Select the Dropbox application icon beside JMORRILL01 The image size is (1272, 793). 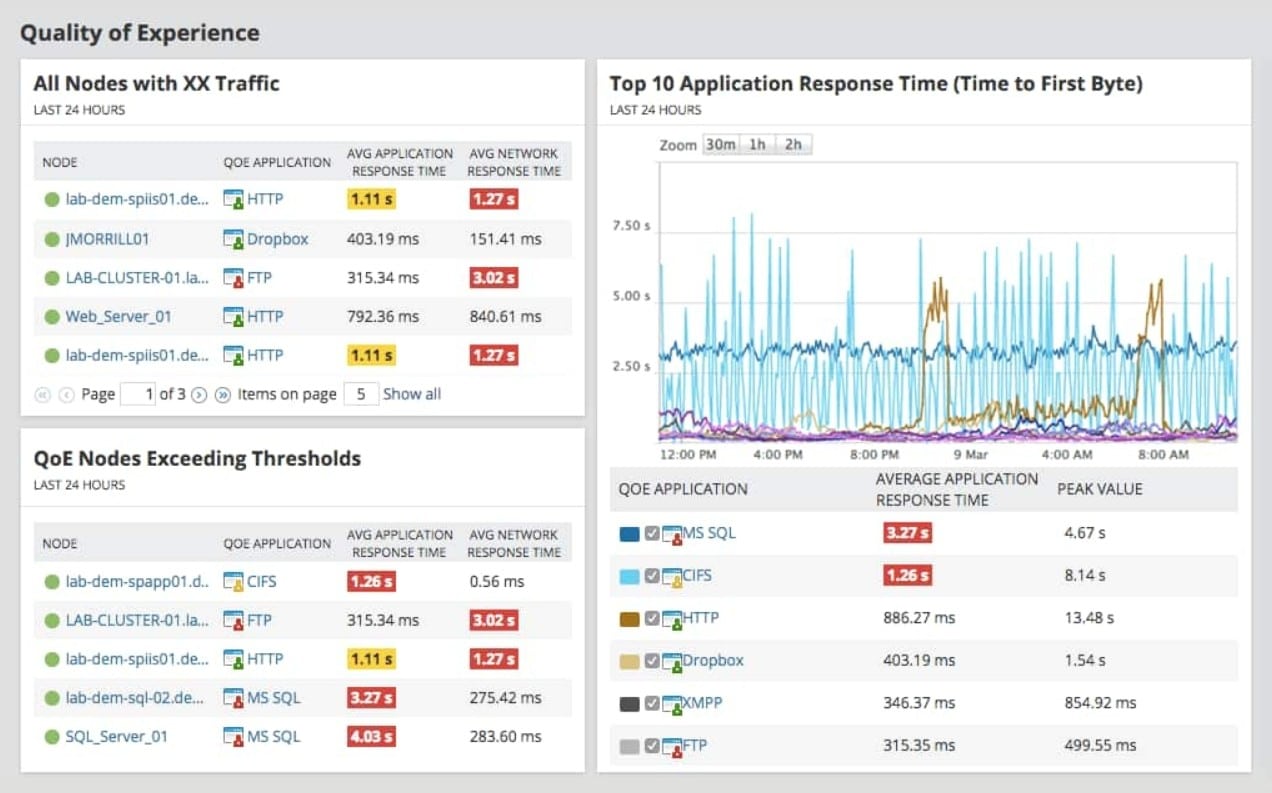pyautogui.click(x=235, y=238)
